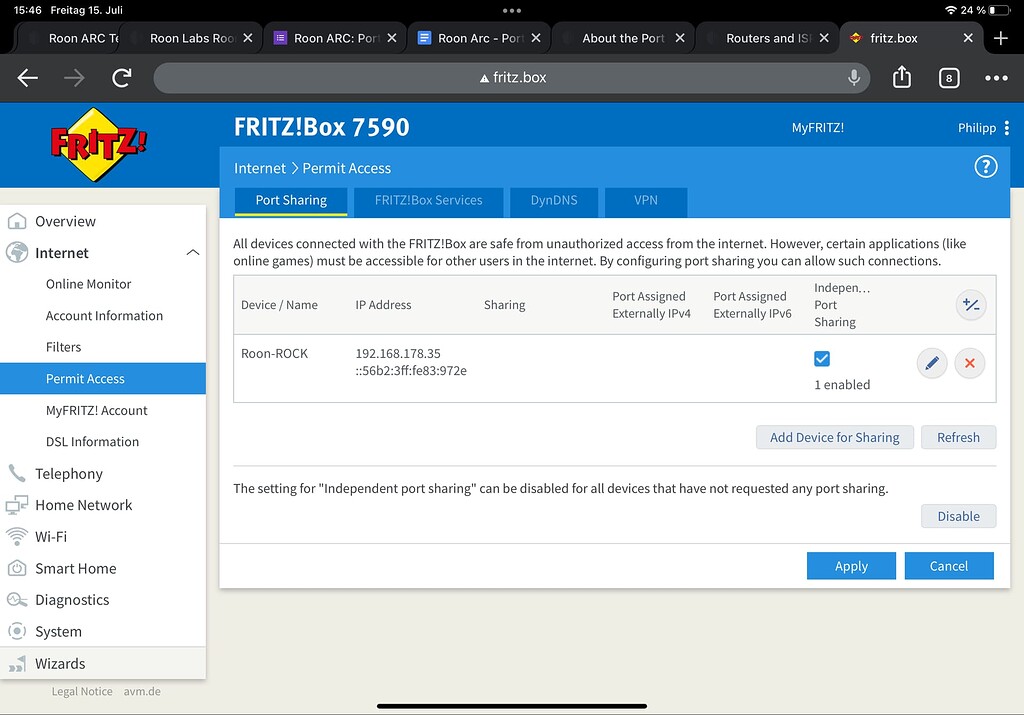The width and height of the screenshot is (1024, 715).
Task: Open the DynDNS tab
Action: (x=554, y=200)
